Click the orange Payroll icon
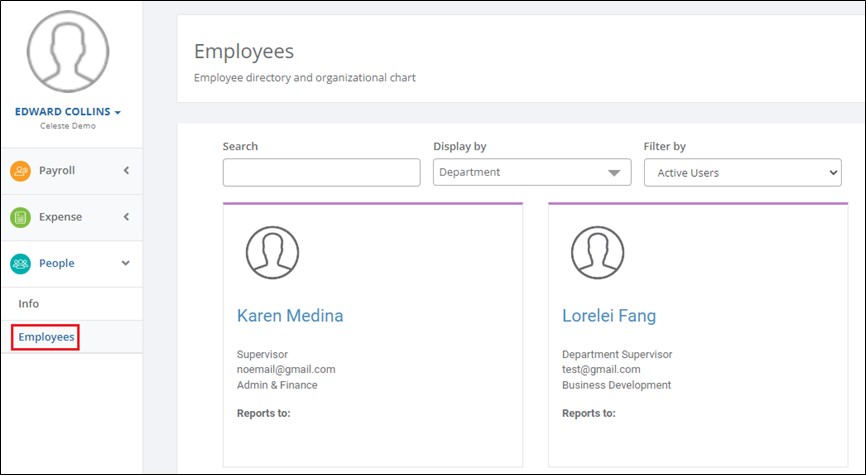Image resolution: width=866 pixels, height=475 pixels. (20, 171)
